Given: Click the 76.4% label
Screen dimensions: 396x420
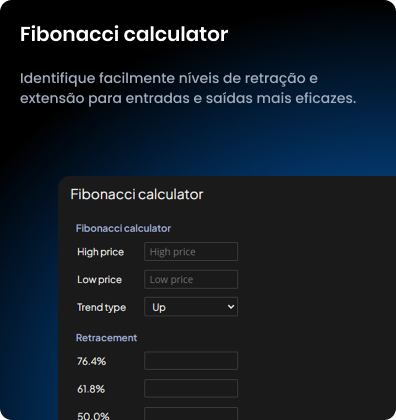Looking at the screenshot, I should (91, 361).
